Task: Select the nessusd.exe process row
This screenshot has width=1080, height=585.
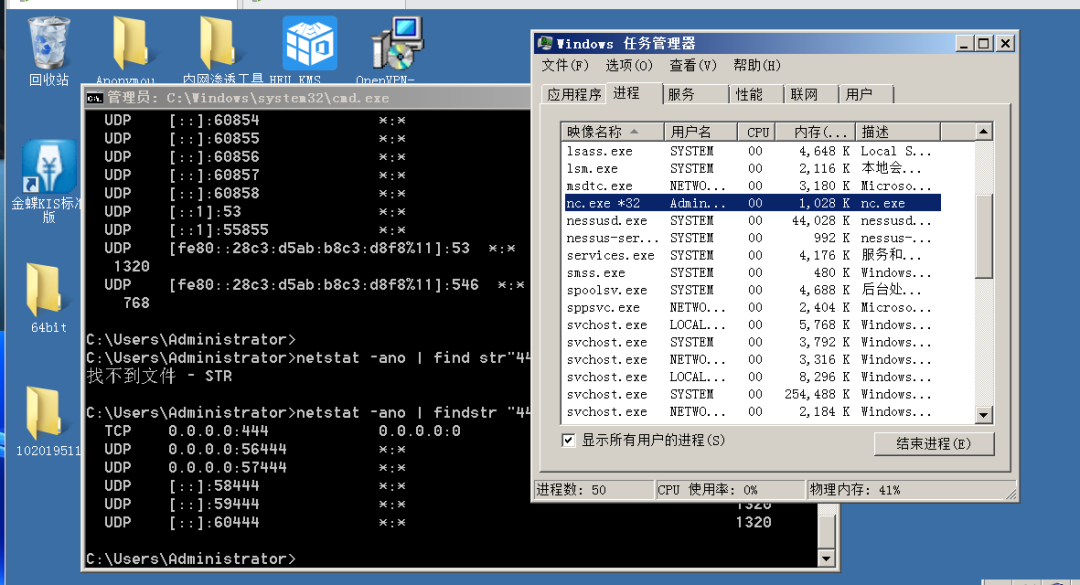Action: coord(752,220)
